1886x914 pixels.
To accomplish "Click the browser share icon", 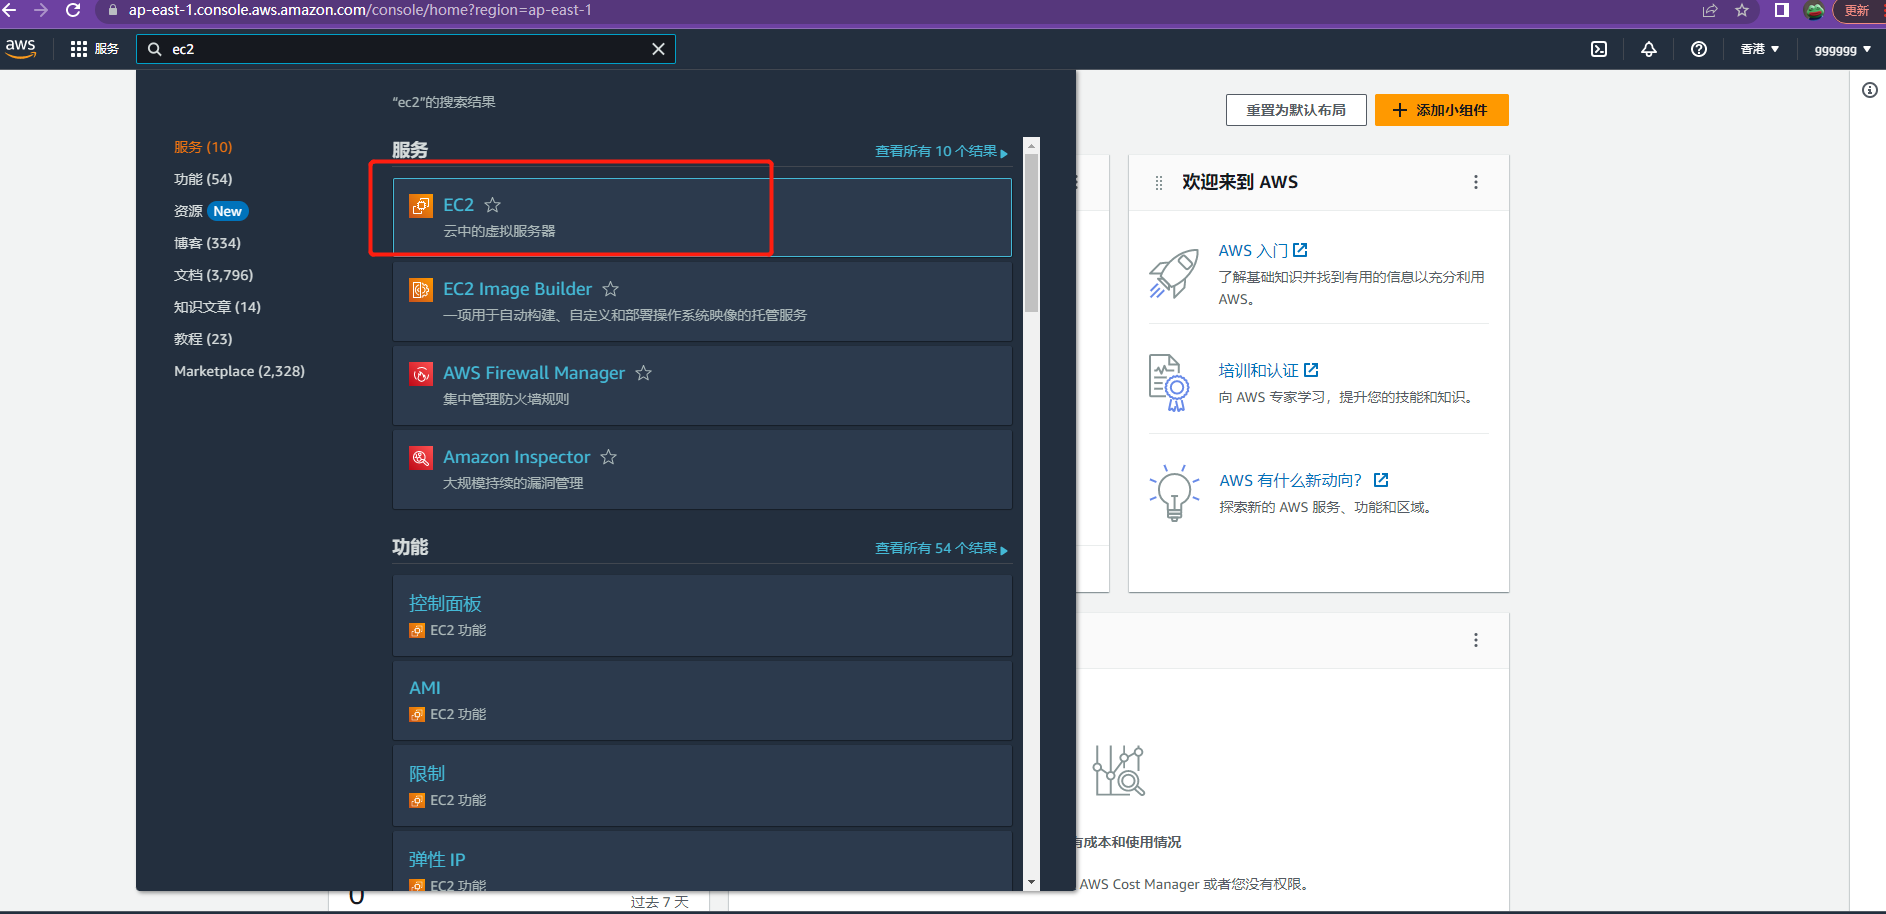I will (x=1710, y=10).
